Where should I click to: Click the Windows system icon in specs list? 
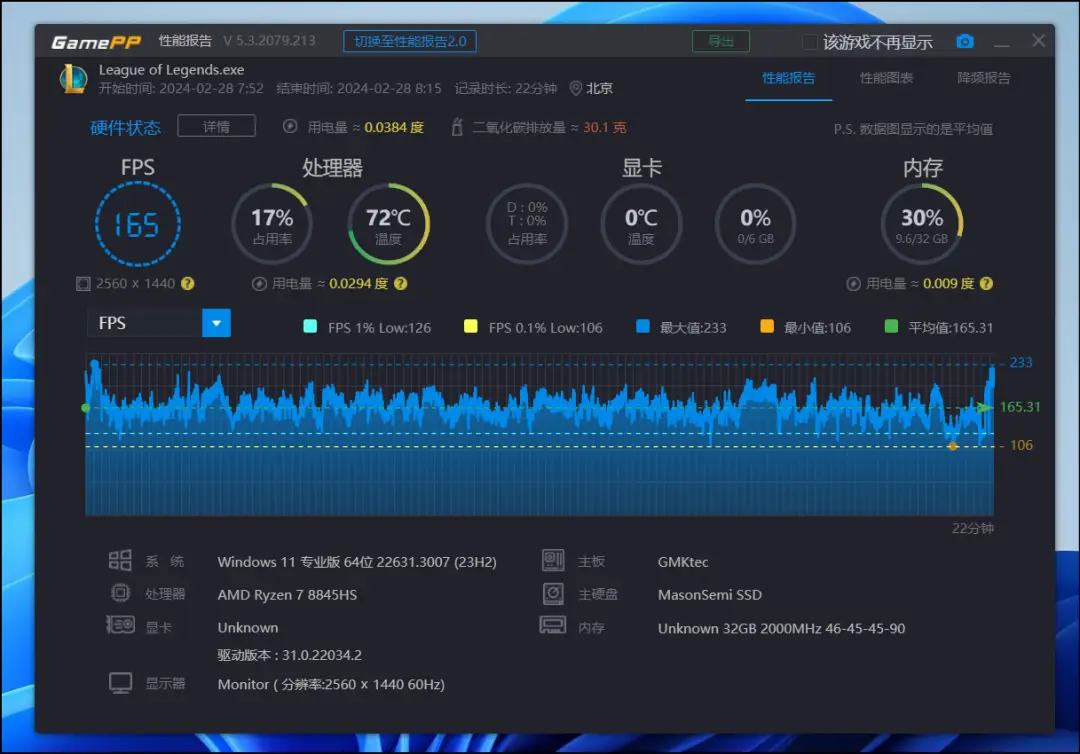pyautogui.click(x=120, y=561)
